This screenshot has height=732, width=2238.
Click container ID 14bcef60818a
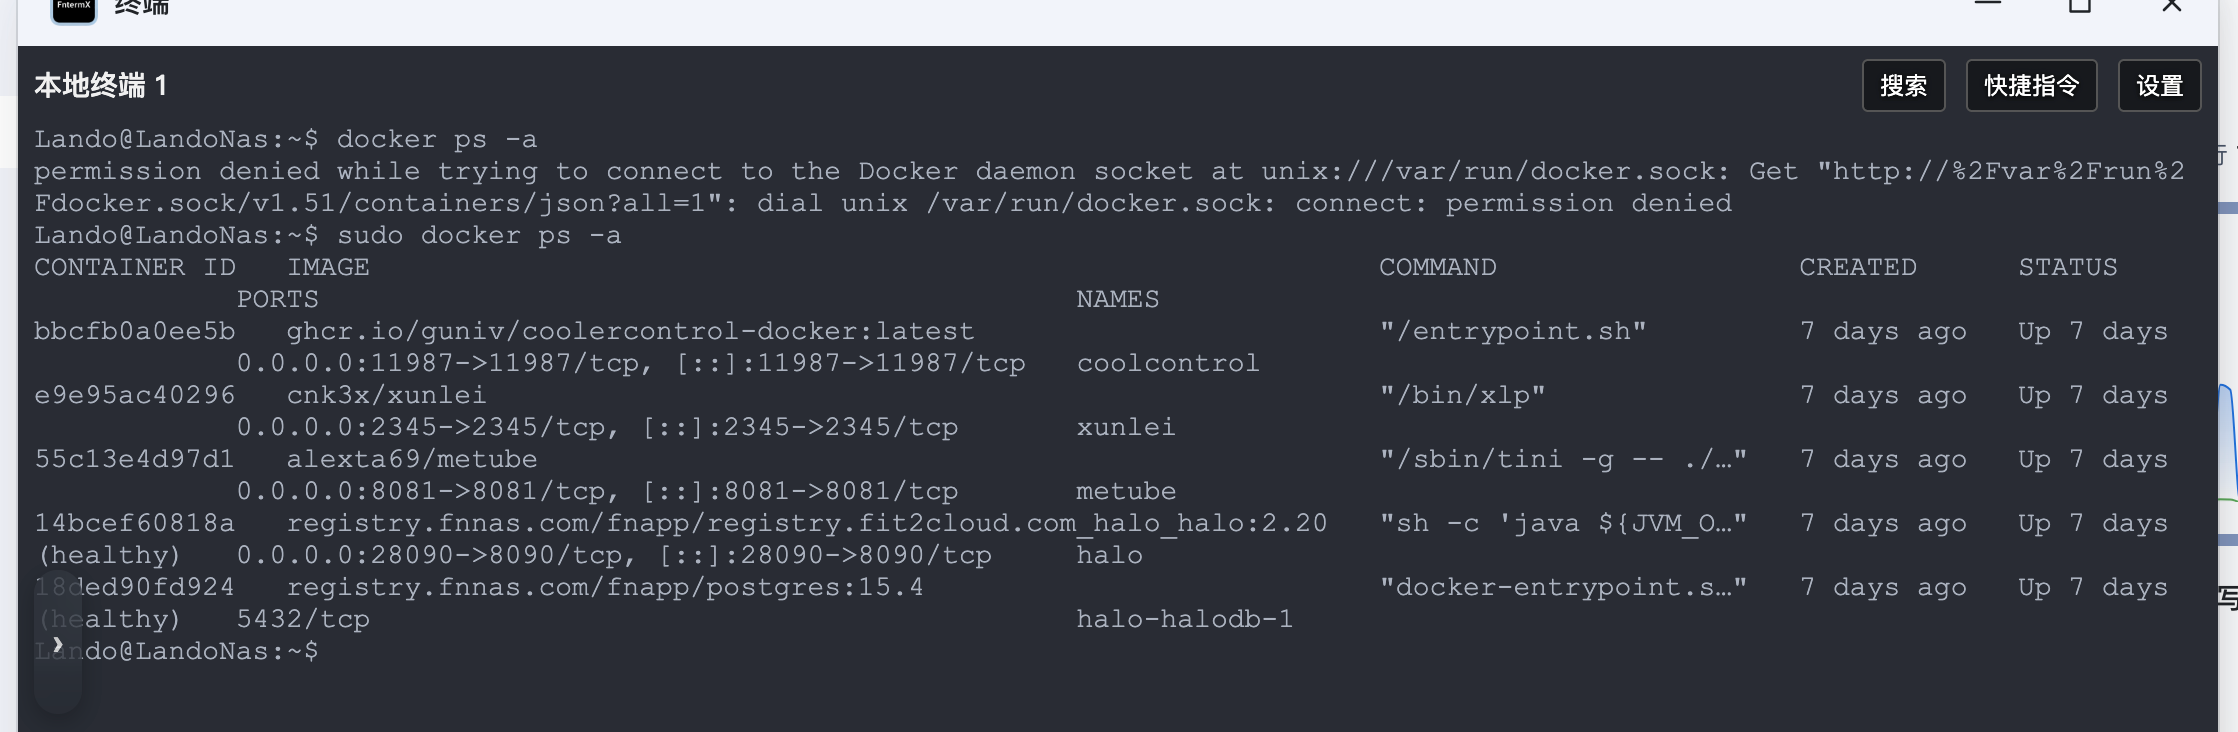(x=134, y=524)
